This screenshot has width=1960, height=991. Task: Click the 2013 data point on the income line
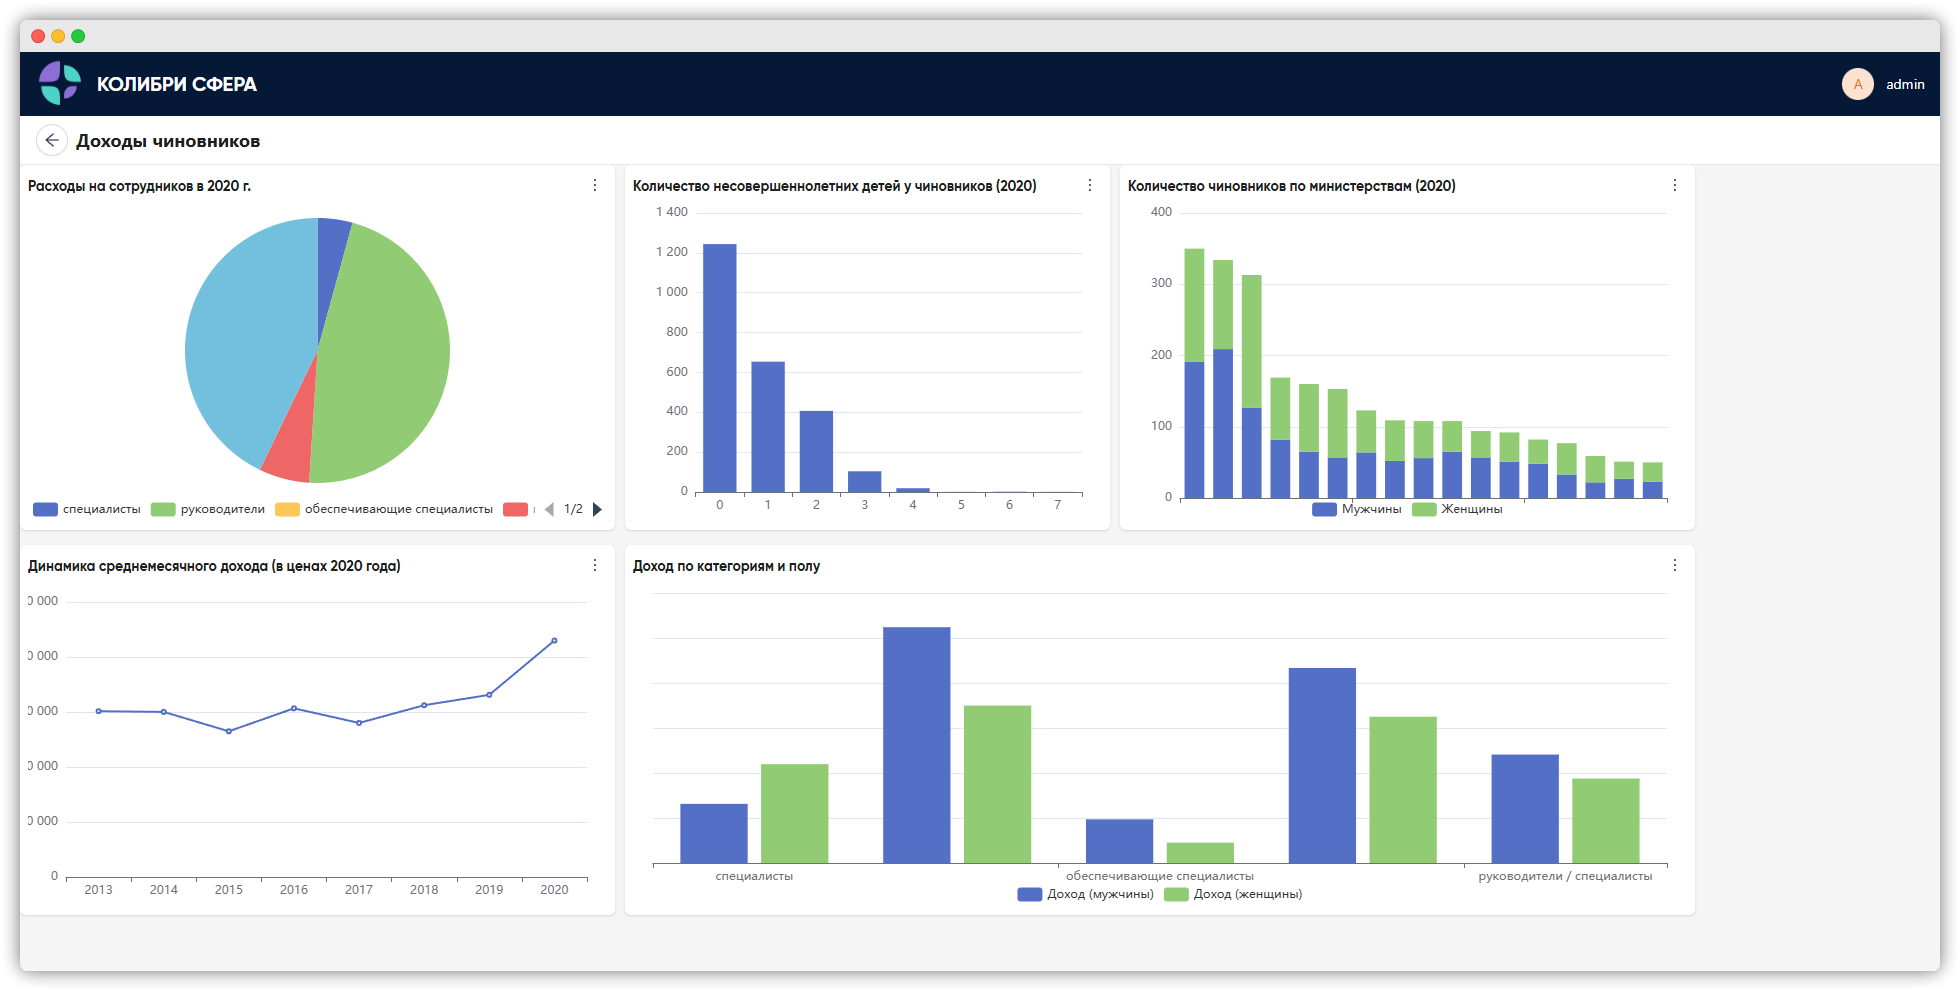click(98, 711)
